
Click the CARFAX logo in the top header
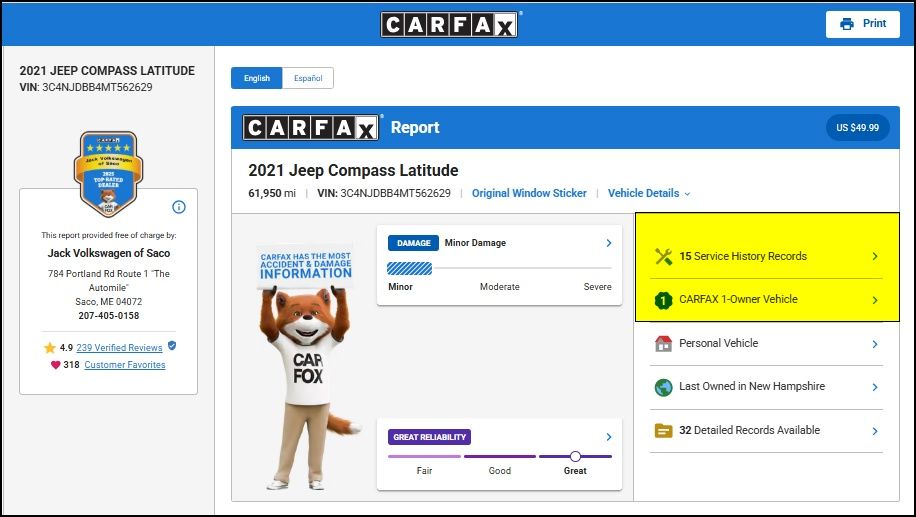[x=449, y=25]
